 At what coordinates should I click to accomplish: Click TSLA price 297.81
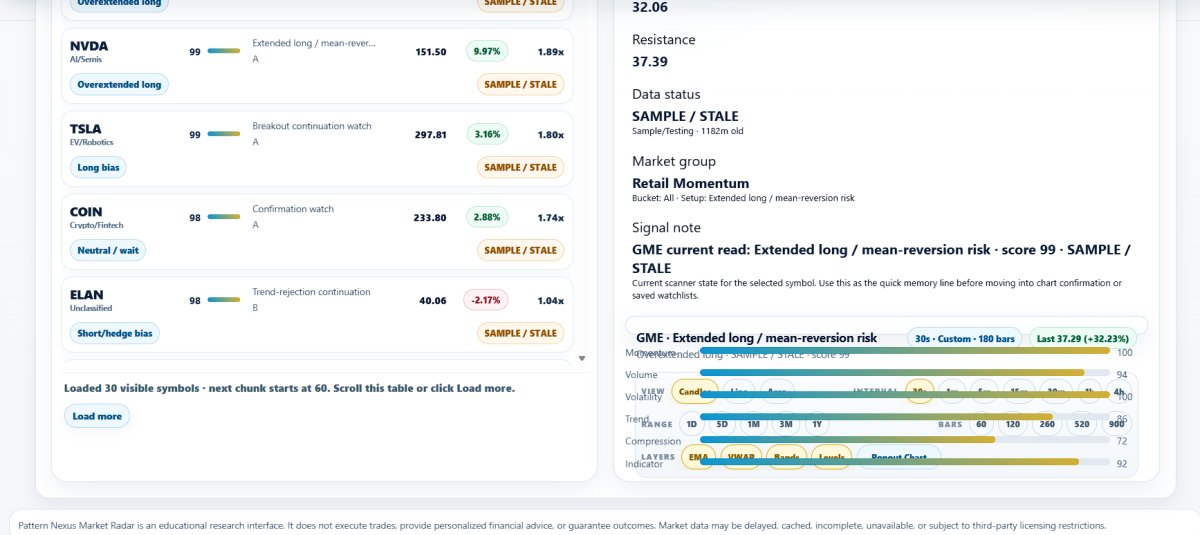430,135
